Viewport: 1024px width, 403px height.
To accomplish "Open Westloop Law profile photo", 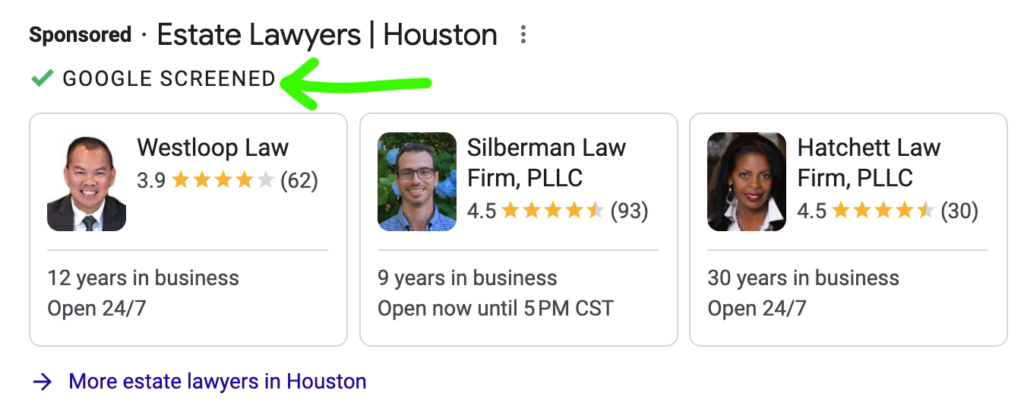I will click(86, 182).
